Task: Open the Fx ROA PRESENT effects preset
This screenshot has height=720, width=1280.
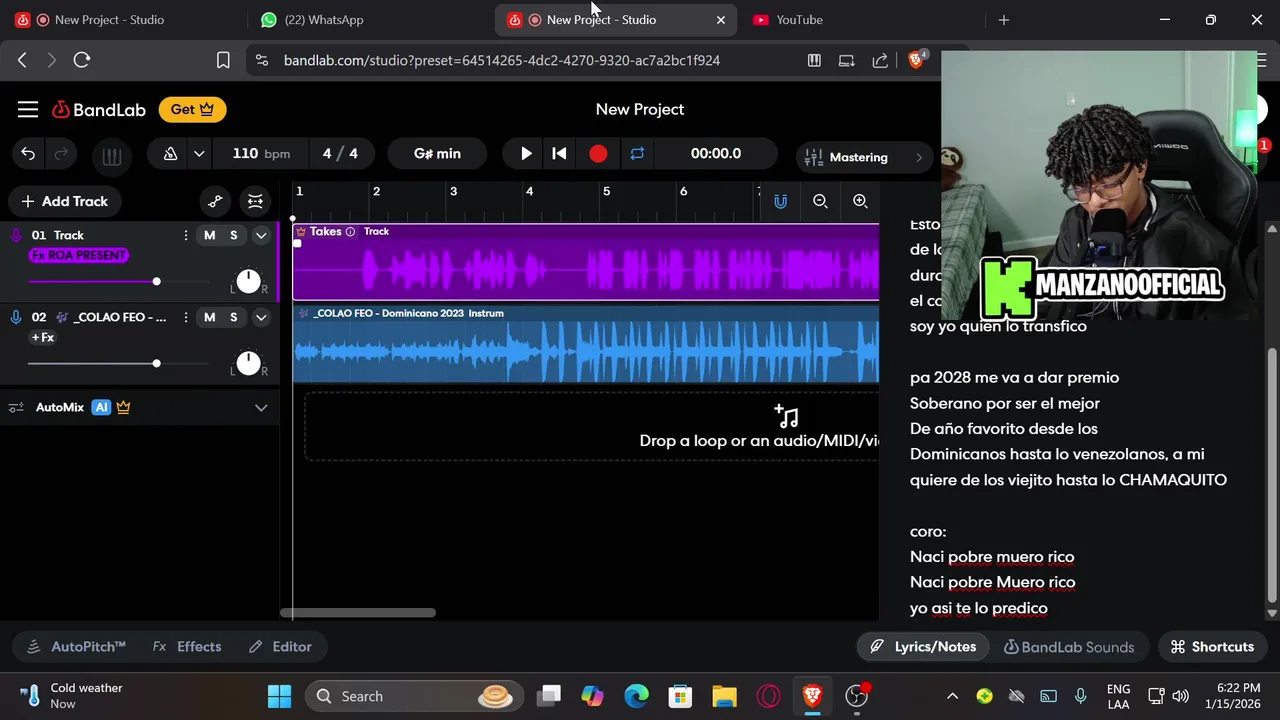Action: point(79,255)
